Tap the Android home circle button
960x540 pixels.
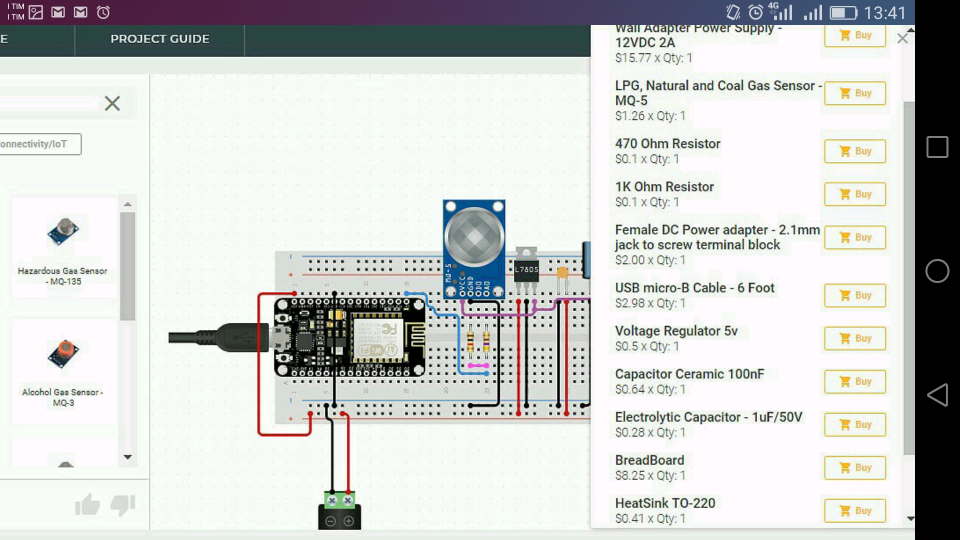coord(937,271)
